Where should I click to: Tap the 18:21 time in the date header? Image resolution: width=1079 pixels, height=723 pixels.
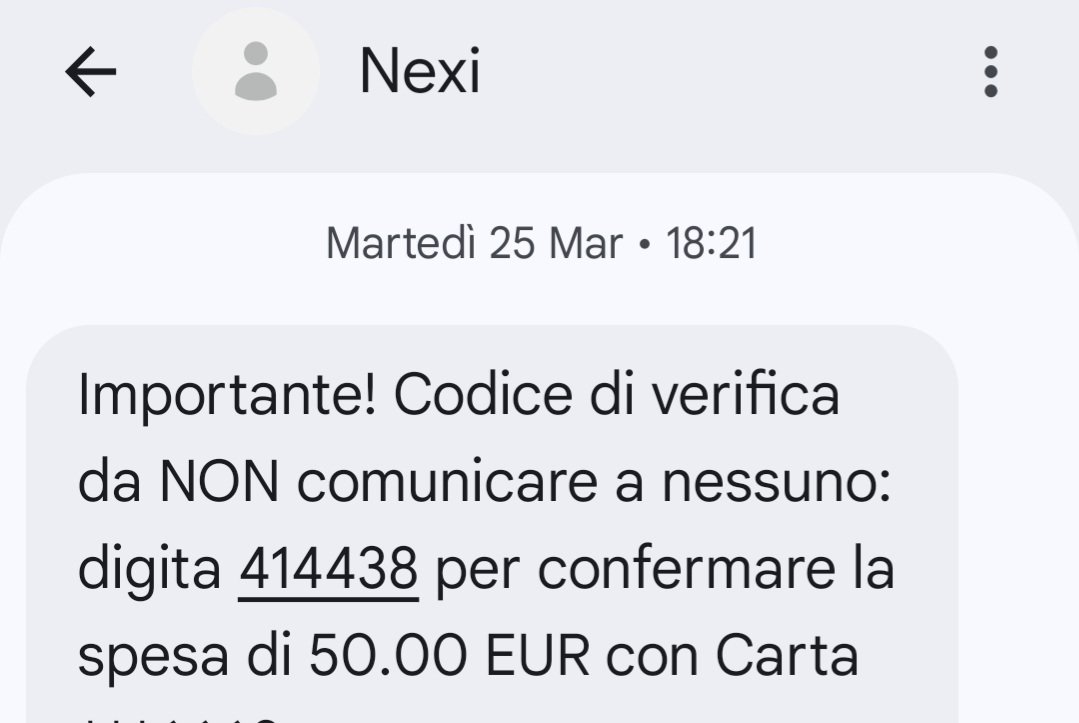tap(711, 243)
